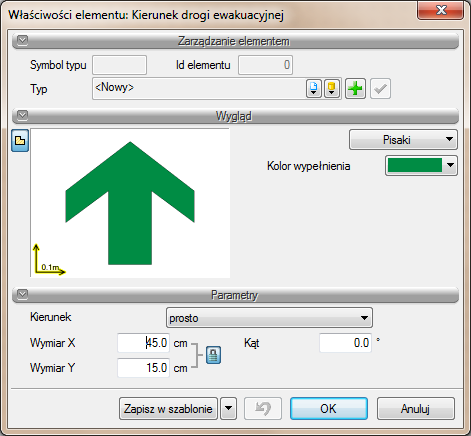This screenshot has height=436, width=471.
Task: Open symbol shape folder icon beside preview
Action: click(x=20, y=141)
